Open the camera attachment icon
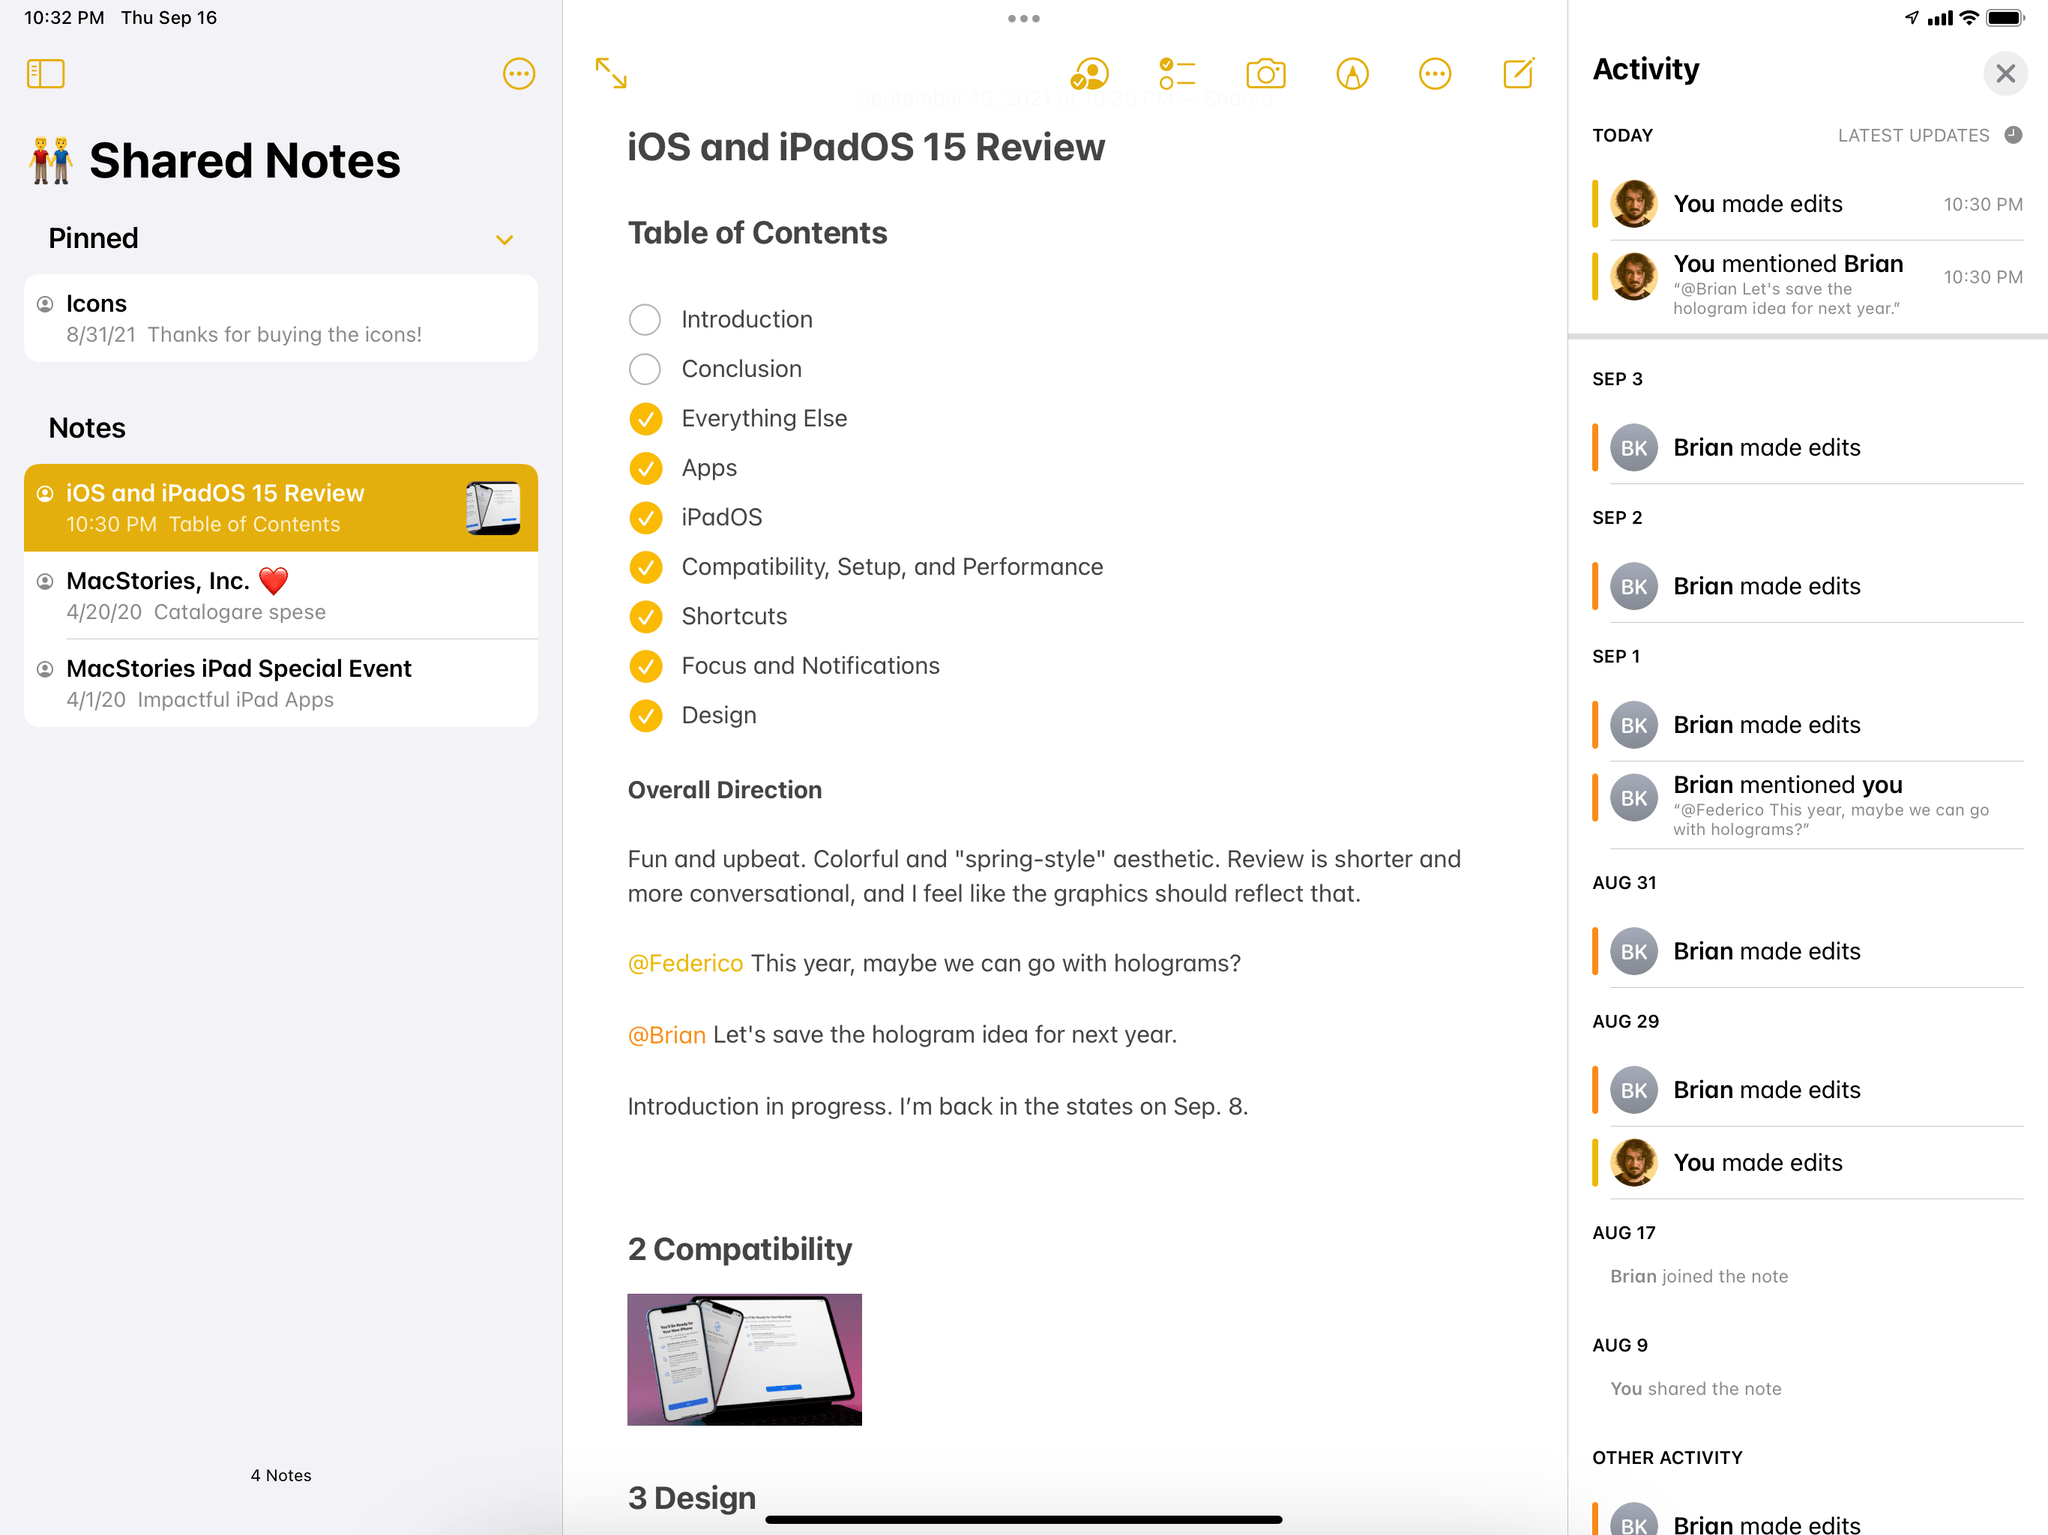This screenshot has height=1535, width=2048. (1265, 73)
